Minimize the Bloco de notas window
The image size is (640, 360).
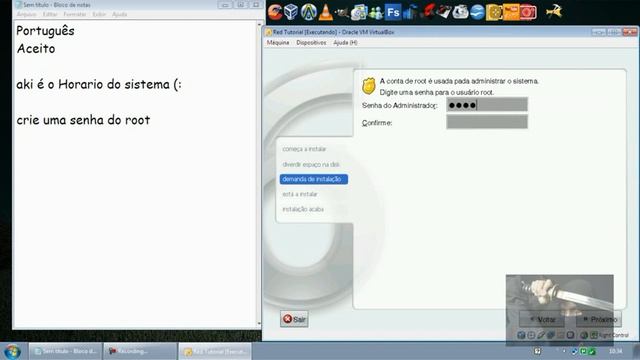(225, 5)
